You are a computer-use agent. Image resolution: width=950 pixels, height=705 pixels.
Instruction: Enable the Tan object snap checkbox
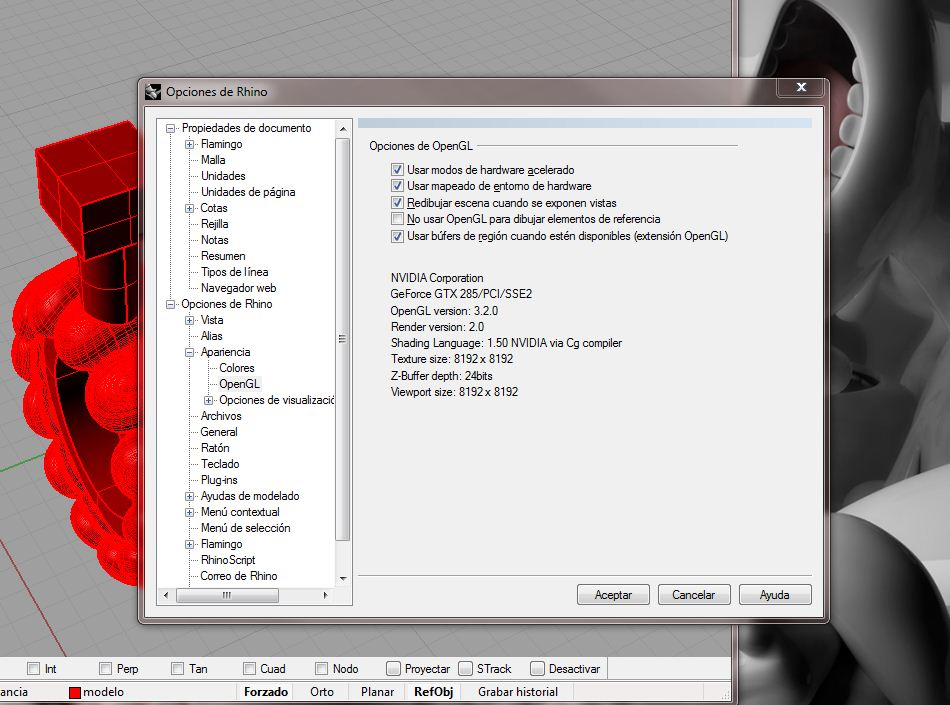coord(177,669)
